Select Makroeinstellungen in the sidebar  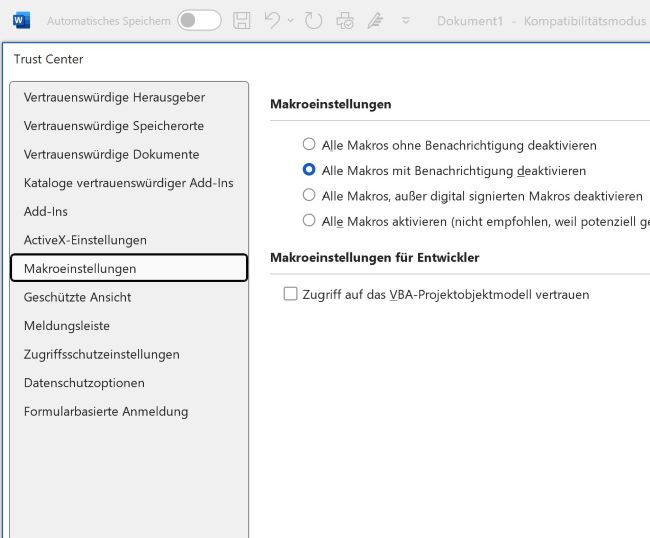point(129,268)
